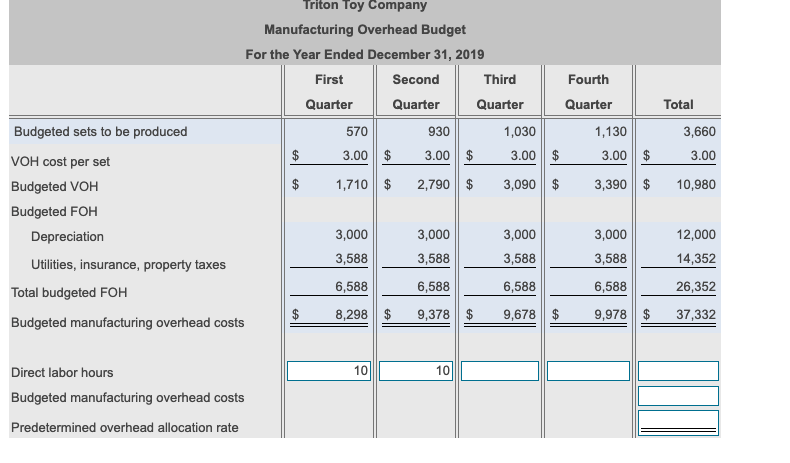This screenshot has height=463, width=790.
Task: Click the Second Quarter direct labor hours input
Action: click(x=416, y=371)
